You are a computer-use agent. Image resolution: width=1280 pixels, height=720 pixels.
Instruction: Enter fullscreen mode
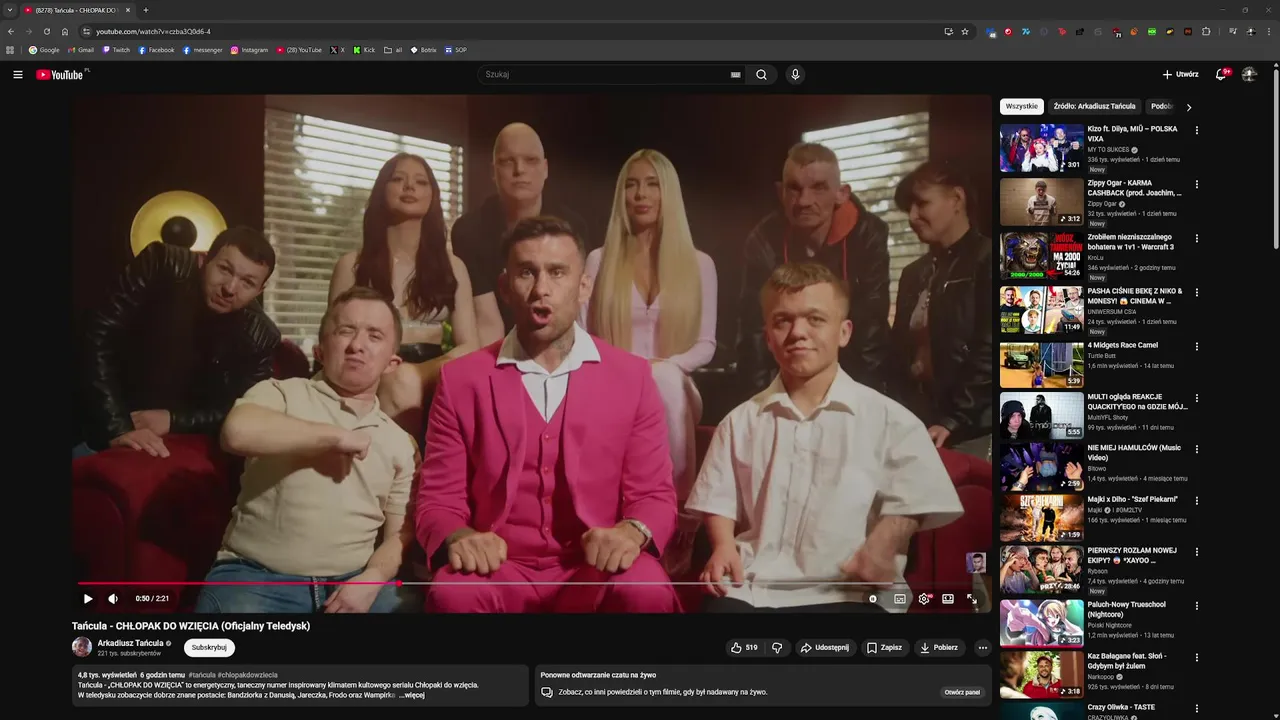[x=972, y=599]
